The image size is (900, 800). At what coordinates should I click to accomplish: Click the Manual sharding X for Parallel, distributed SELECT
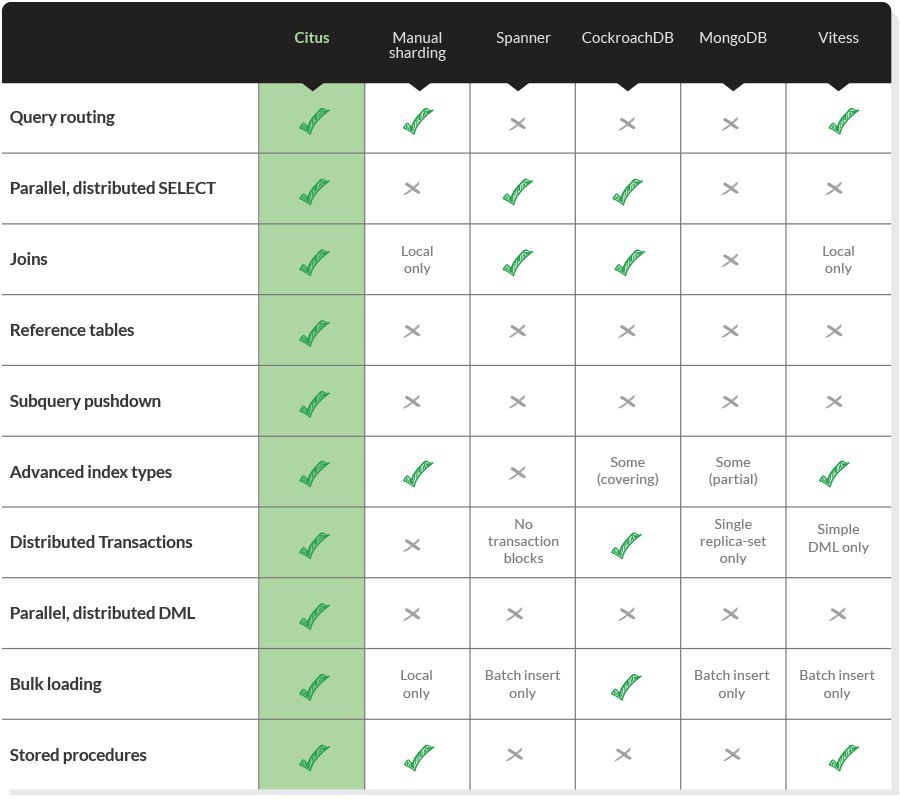(412, 188)
